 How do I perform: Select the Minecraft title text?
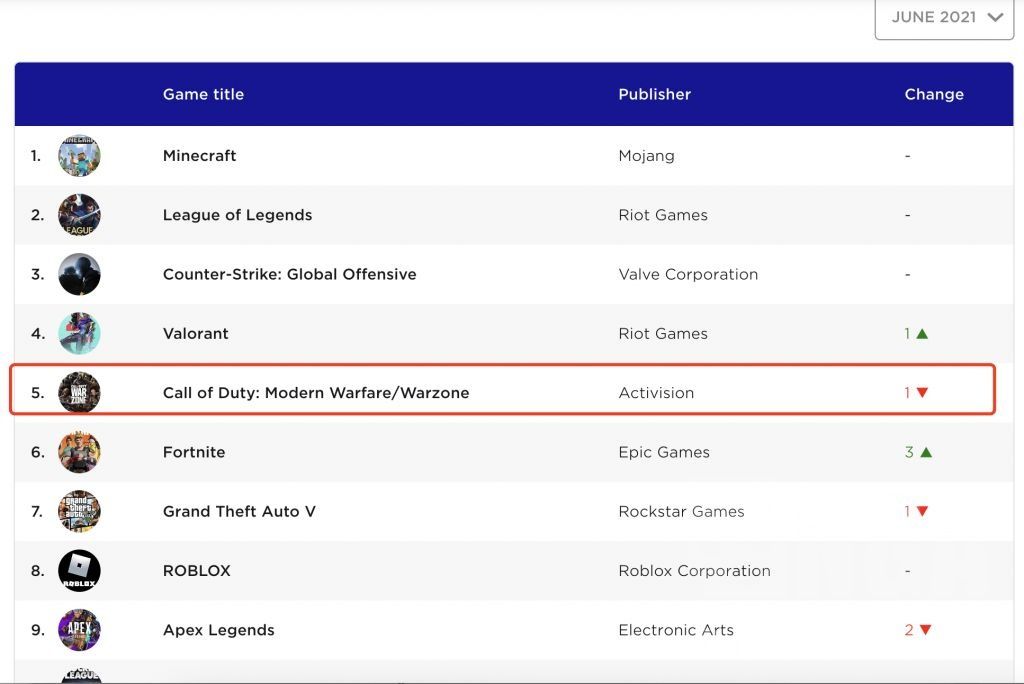[x=199, y=155]
